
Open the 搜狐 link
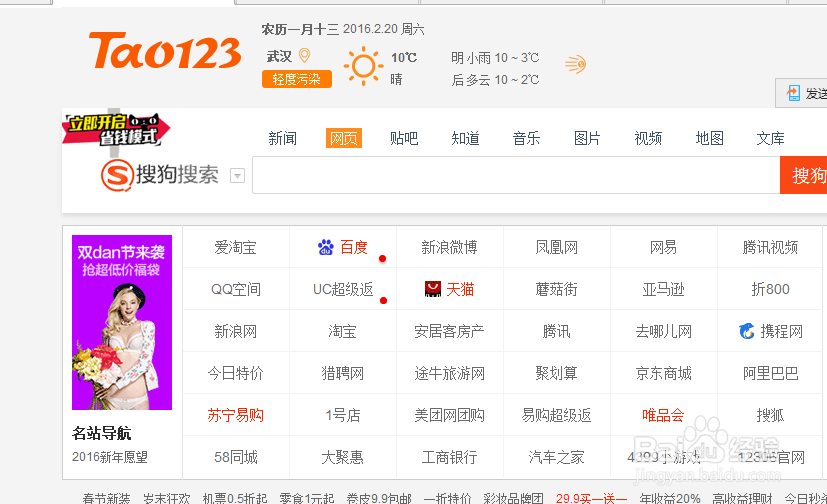tap(770, 415)
